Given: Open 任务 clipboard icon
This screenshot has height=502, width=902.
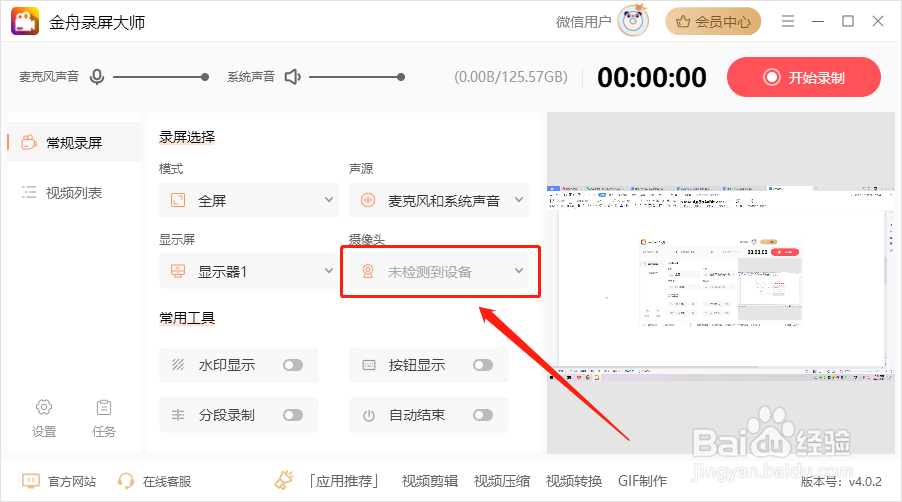Looking at the screenshot, I should 104,407.
